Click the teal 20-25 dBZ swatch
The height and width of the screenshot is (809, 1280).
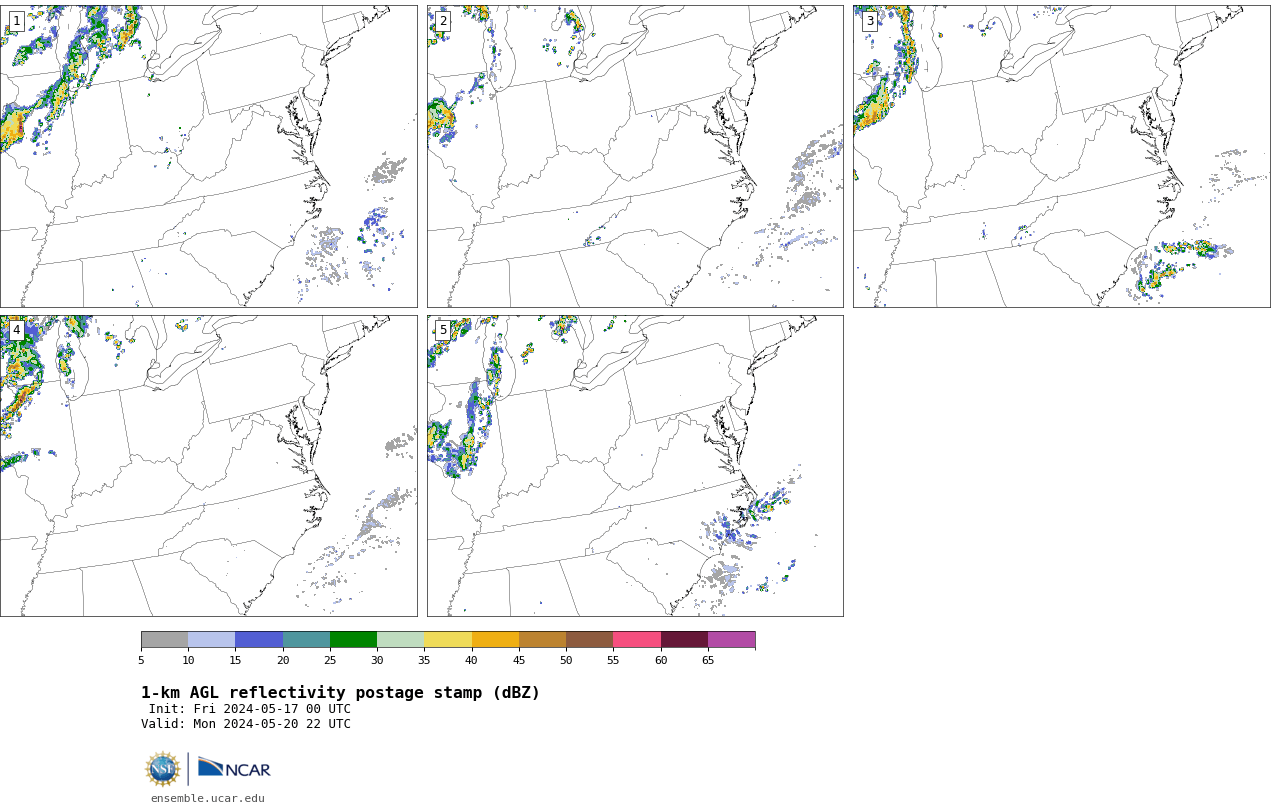306,640
